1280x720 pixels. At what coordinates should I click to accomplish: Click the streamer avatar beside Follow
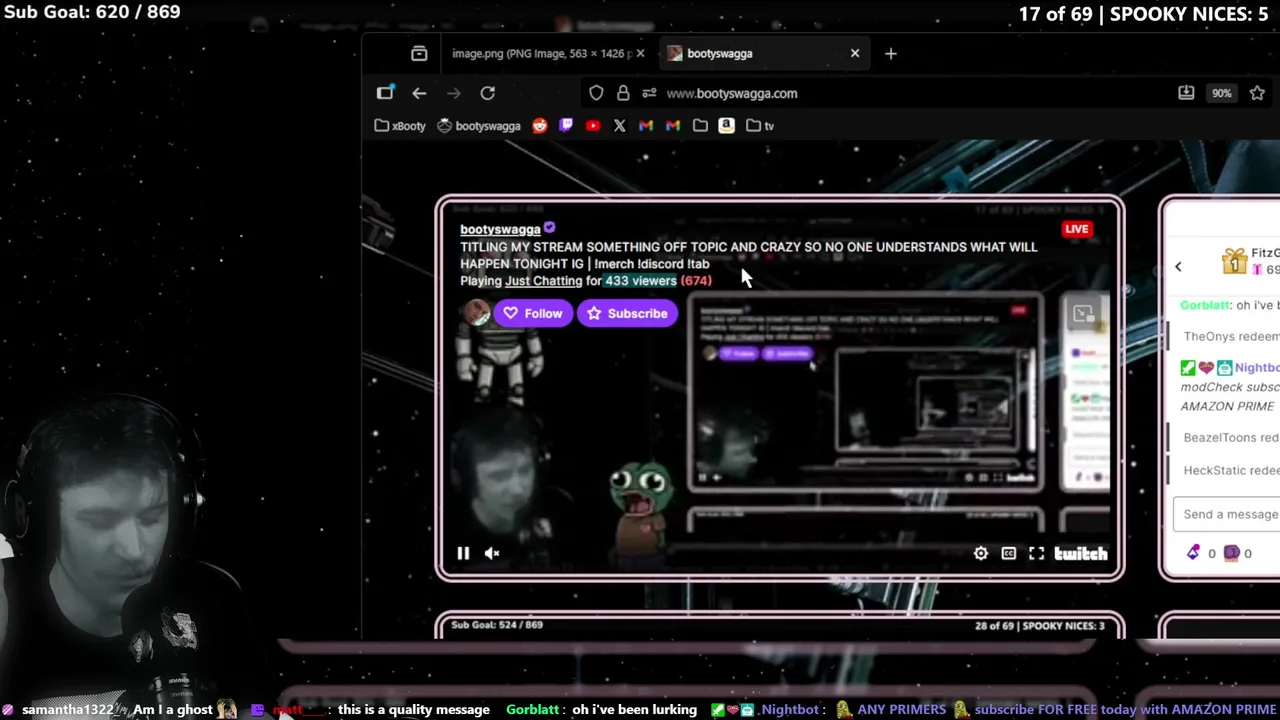pos(476,313)
